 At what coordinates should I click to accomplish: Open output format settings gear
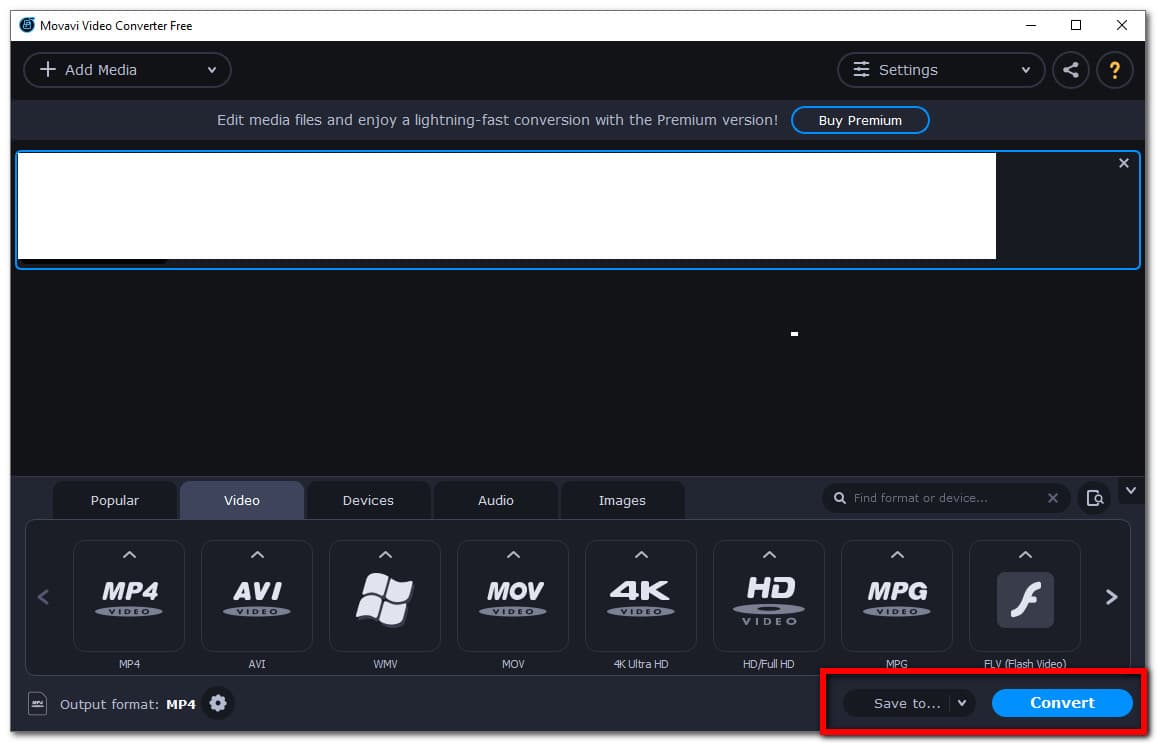[x=218, y=703]
